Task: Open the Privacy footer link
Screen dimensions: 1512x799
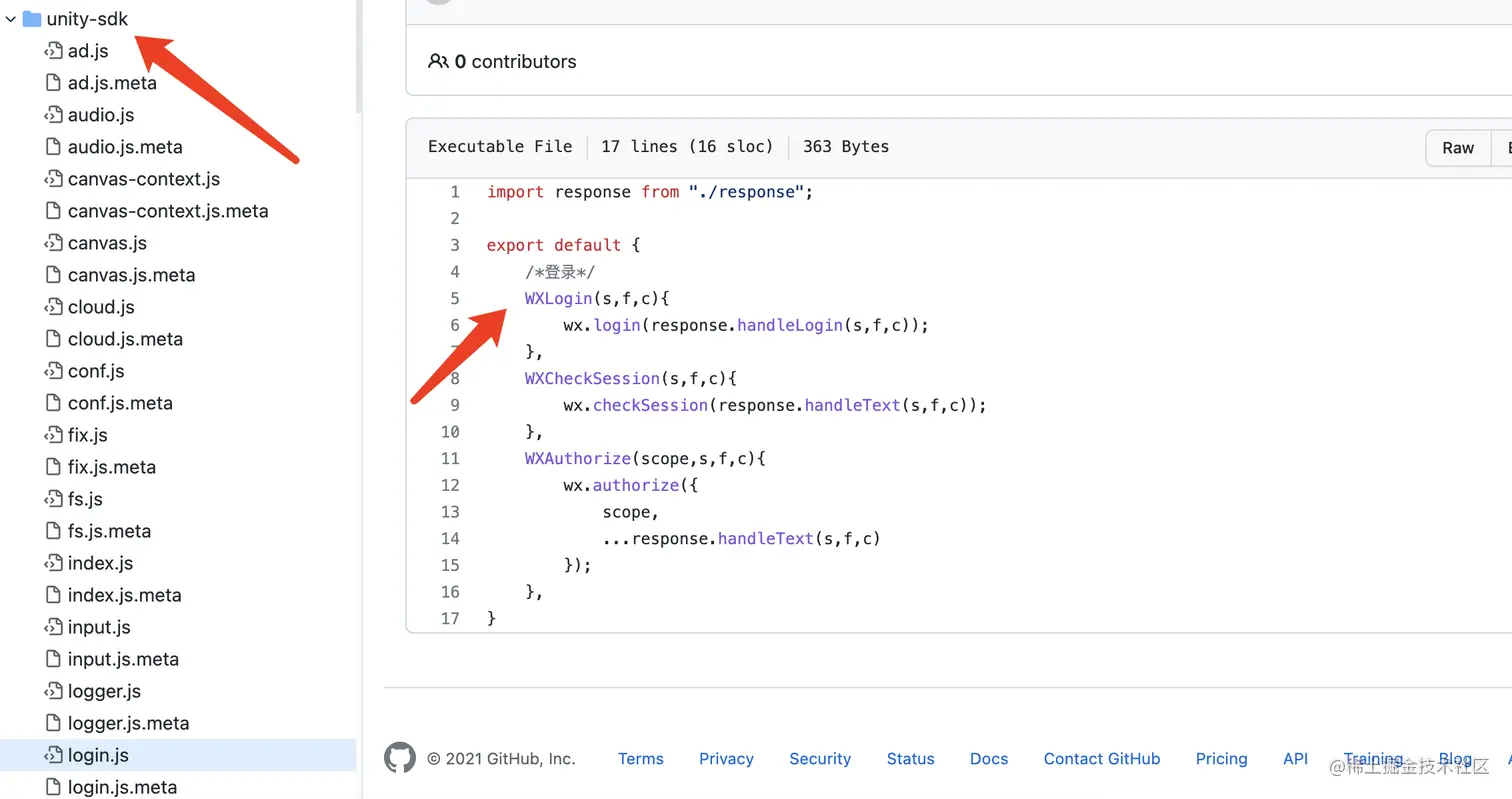Action: click(x=726, y=759)
